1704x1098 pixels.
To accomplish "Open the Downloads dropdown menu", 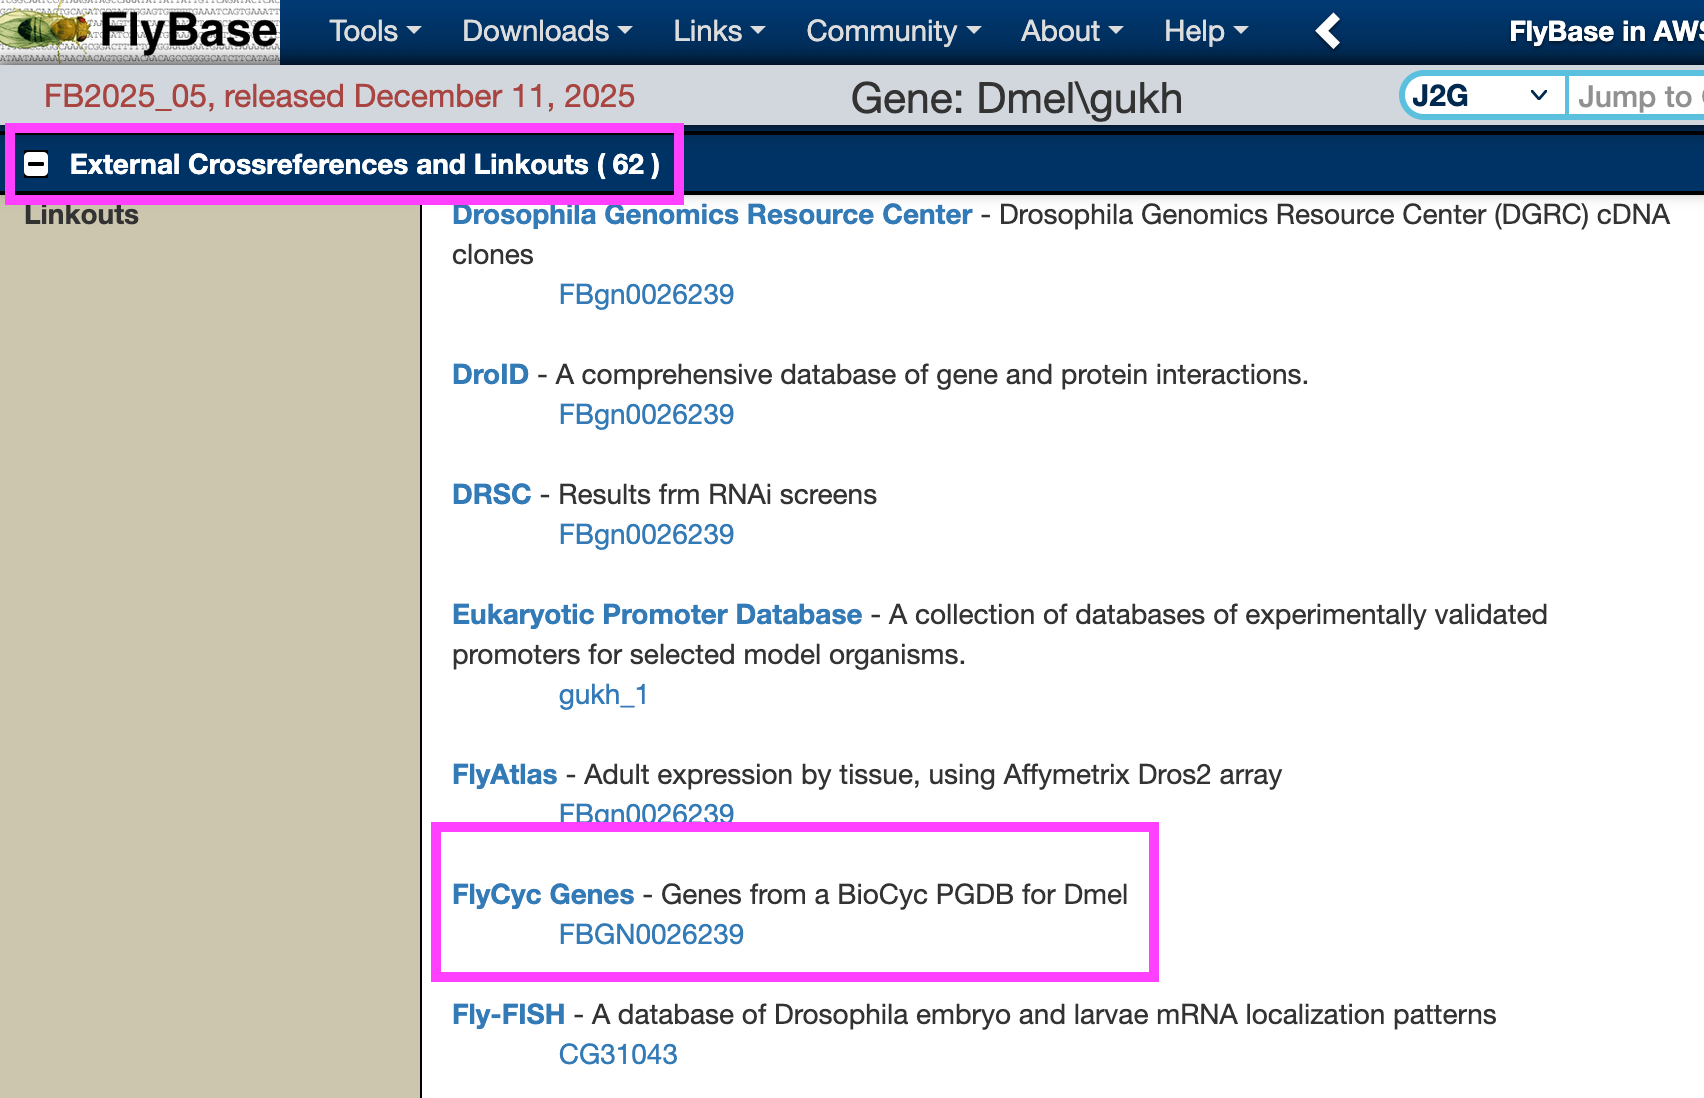I will 547,31.
